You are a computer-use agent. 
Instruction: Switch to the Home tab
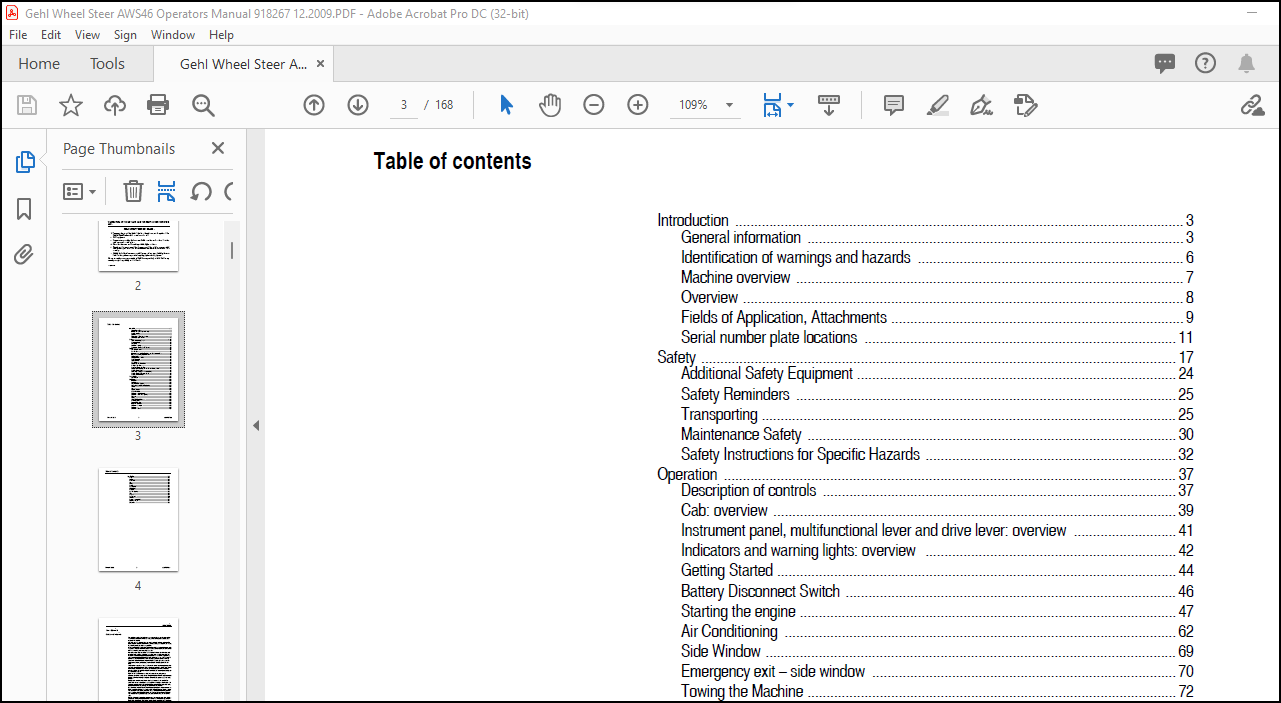click(39, 63)
